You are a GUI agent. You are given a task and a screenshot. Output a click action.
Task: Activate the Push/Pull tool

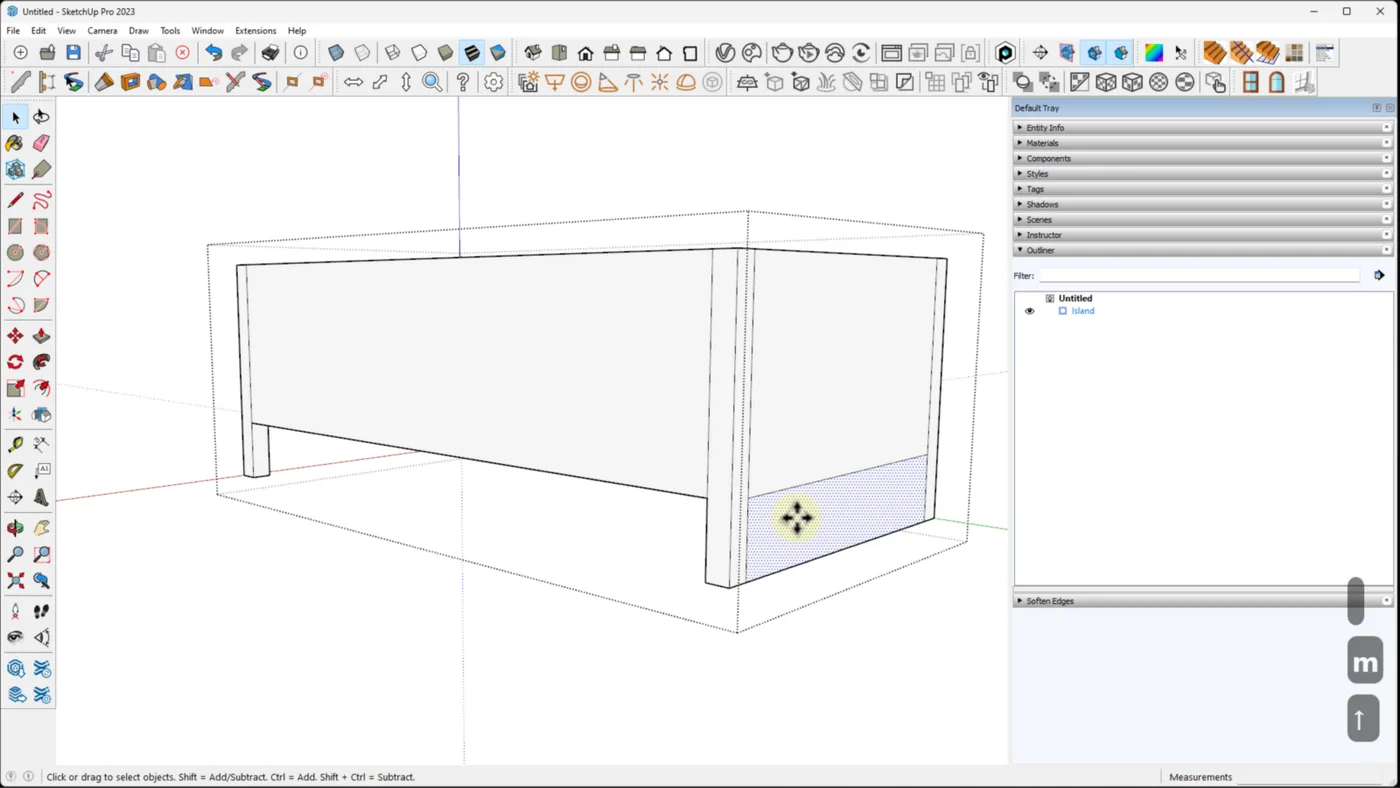[x=41, y=336]
